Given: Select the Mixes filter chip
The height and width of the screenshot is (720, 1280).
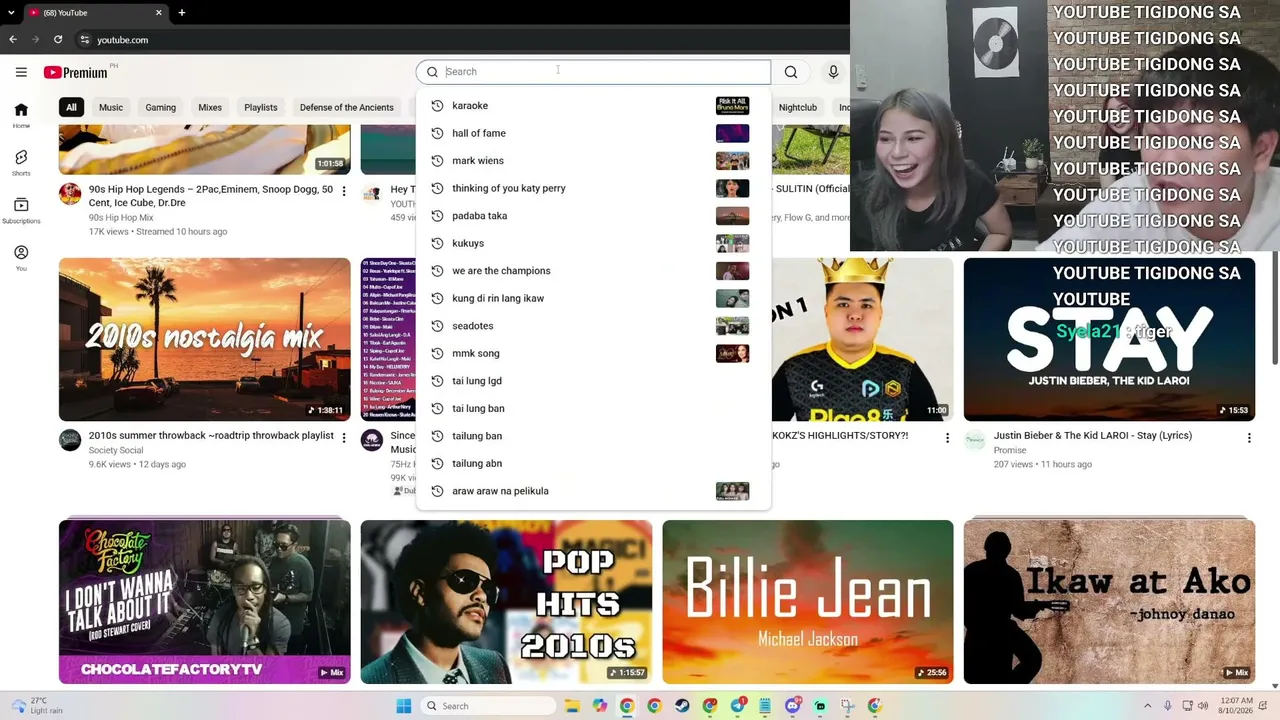Looking at the screenshot, I should pyautogui.click(x=210, y=107).
